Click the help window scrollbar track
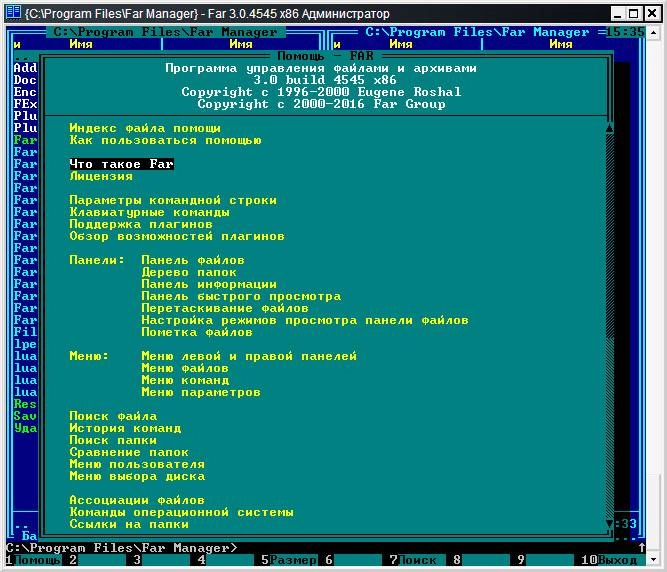Viewport: 667px width, 572px height. [610, 326]
